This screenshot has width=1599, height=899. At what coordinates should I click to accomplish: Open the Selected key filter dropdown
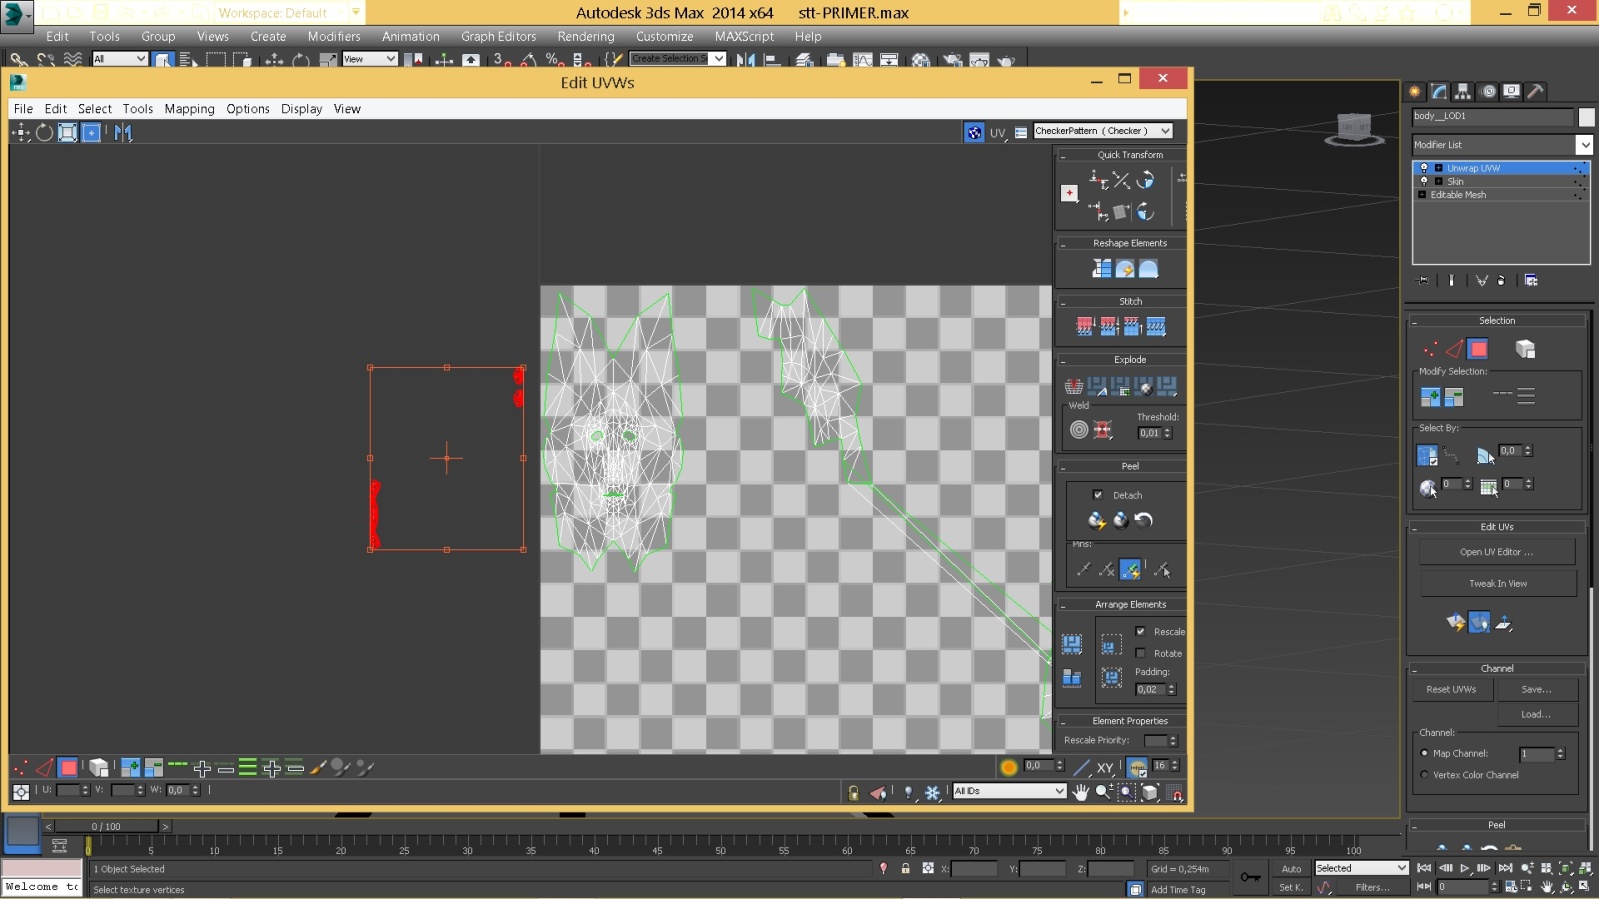point(1361,868)
